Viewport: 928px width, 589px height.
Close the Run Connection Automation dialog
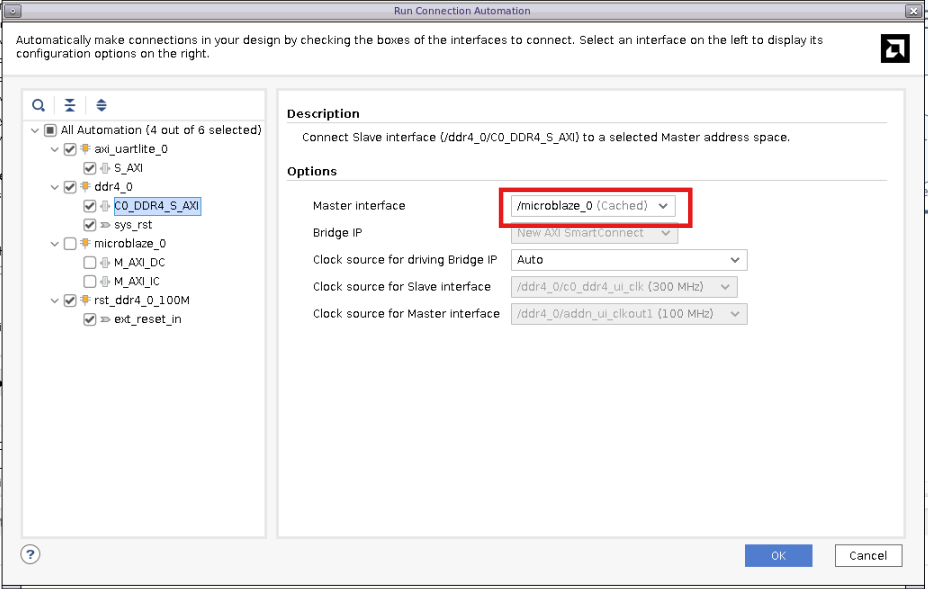(913, 11)
